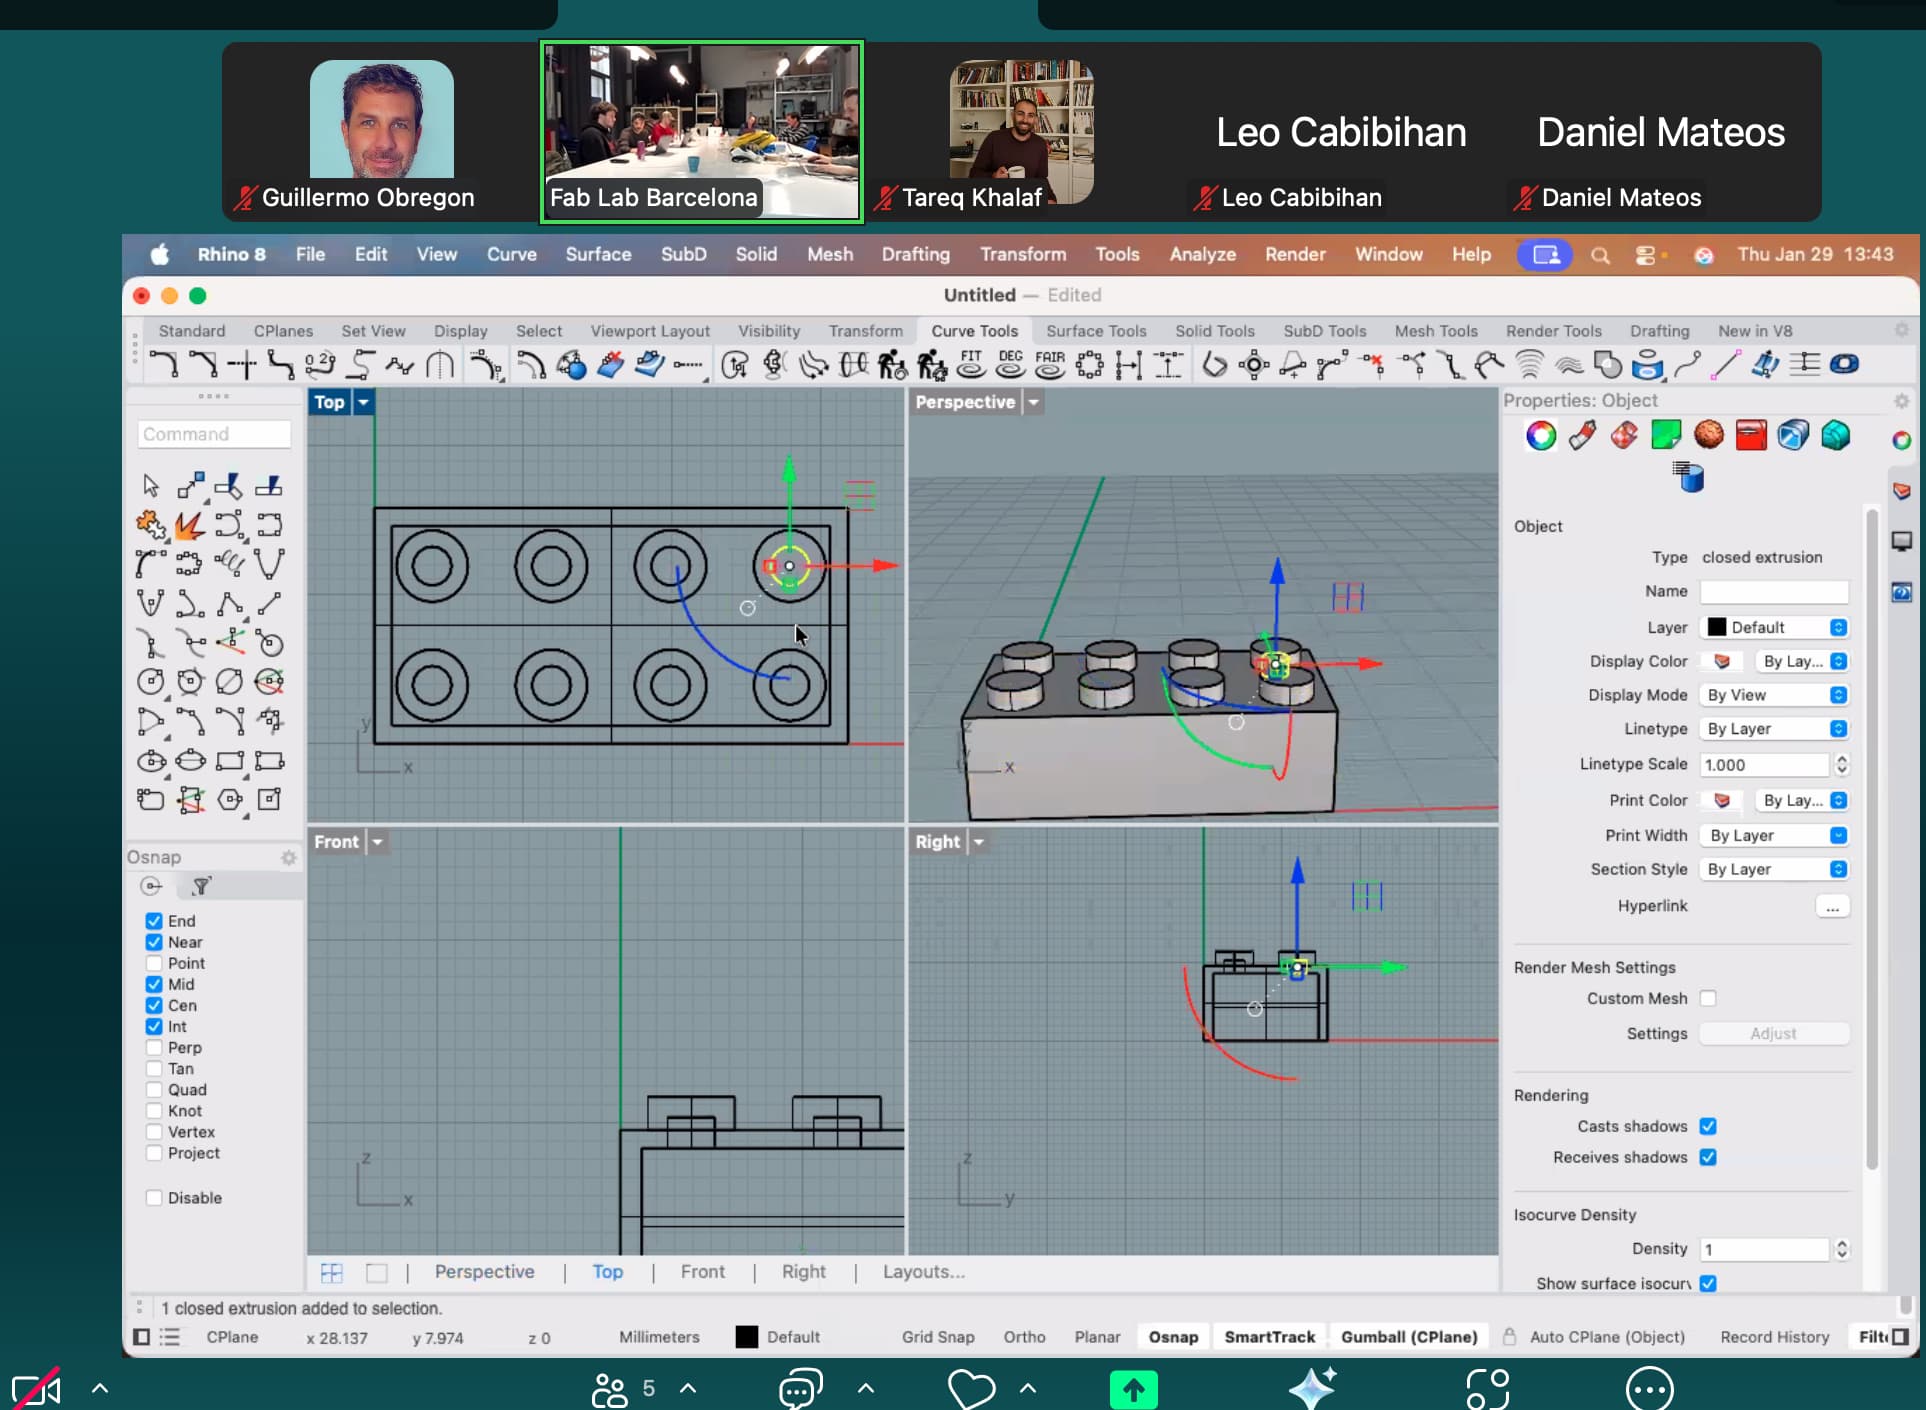Image resolution: width=1926 pixels, height=1410 pixels.
Task: Click the Display Color swatch
Action: click(x=1722, y=661)
